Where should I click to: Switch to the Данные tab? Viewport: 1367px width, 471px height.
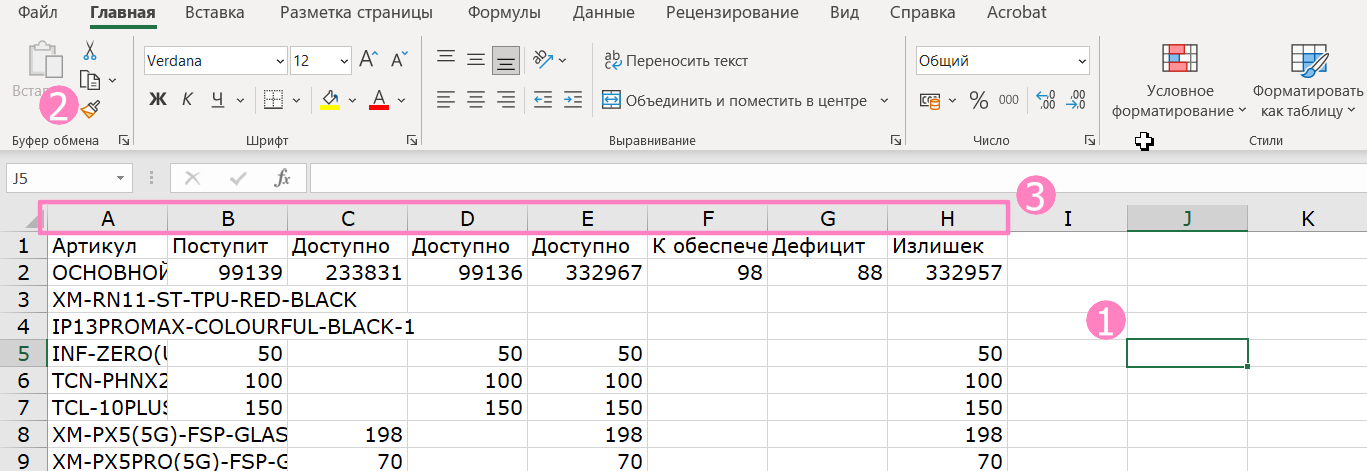604,13
